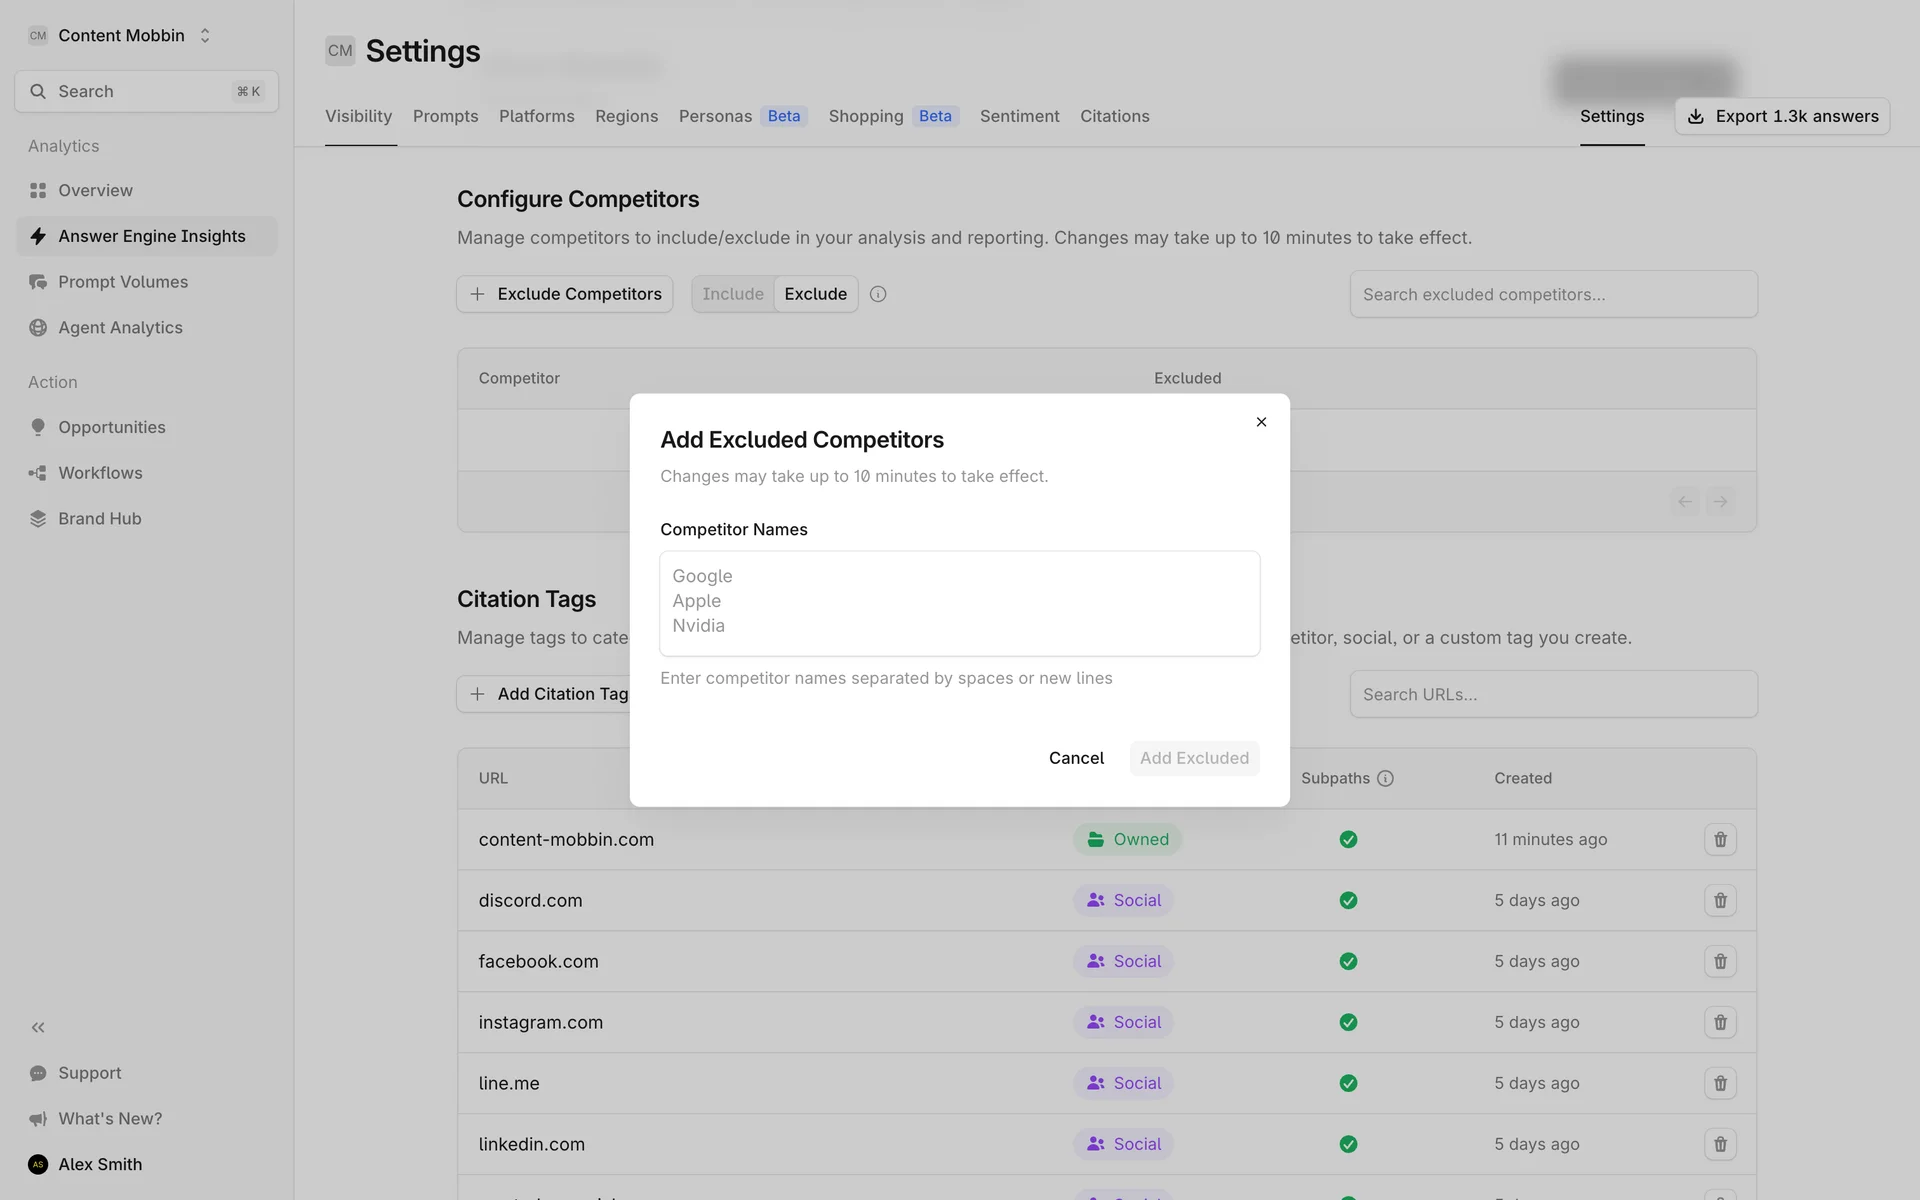The width and height of the screenshot is (1920, 1200).
Task: Toggle subpaths checkmark for facebook.com
Action: [1348, 961]
